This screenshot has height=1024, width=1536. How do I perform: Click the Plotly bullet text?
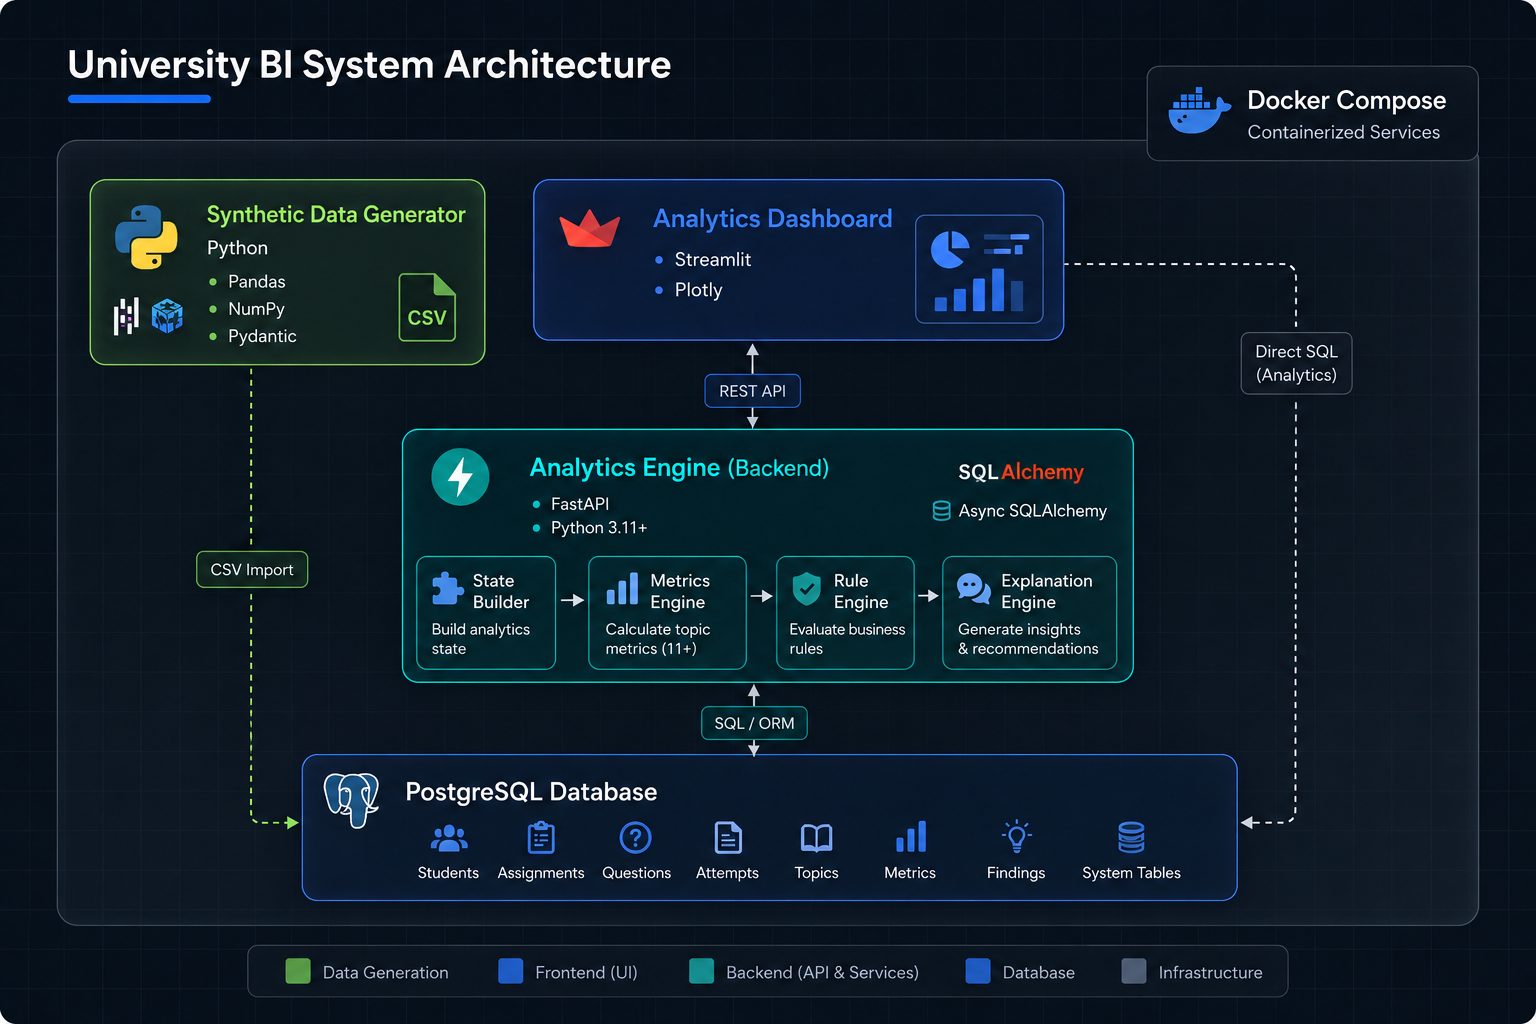click(698, 290)
